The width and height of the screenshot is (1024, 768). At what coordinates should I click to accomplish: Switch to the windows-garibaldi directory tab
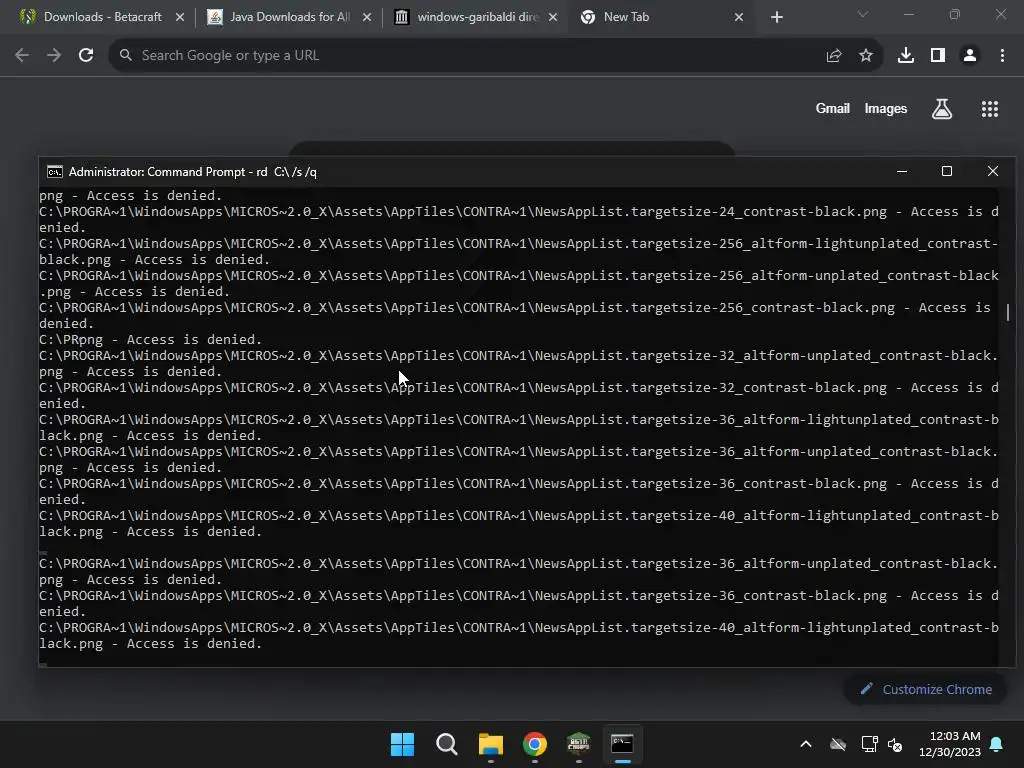(x=477, y=17)
